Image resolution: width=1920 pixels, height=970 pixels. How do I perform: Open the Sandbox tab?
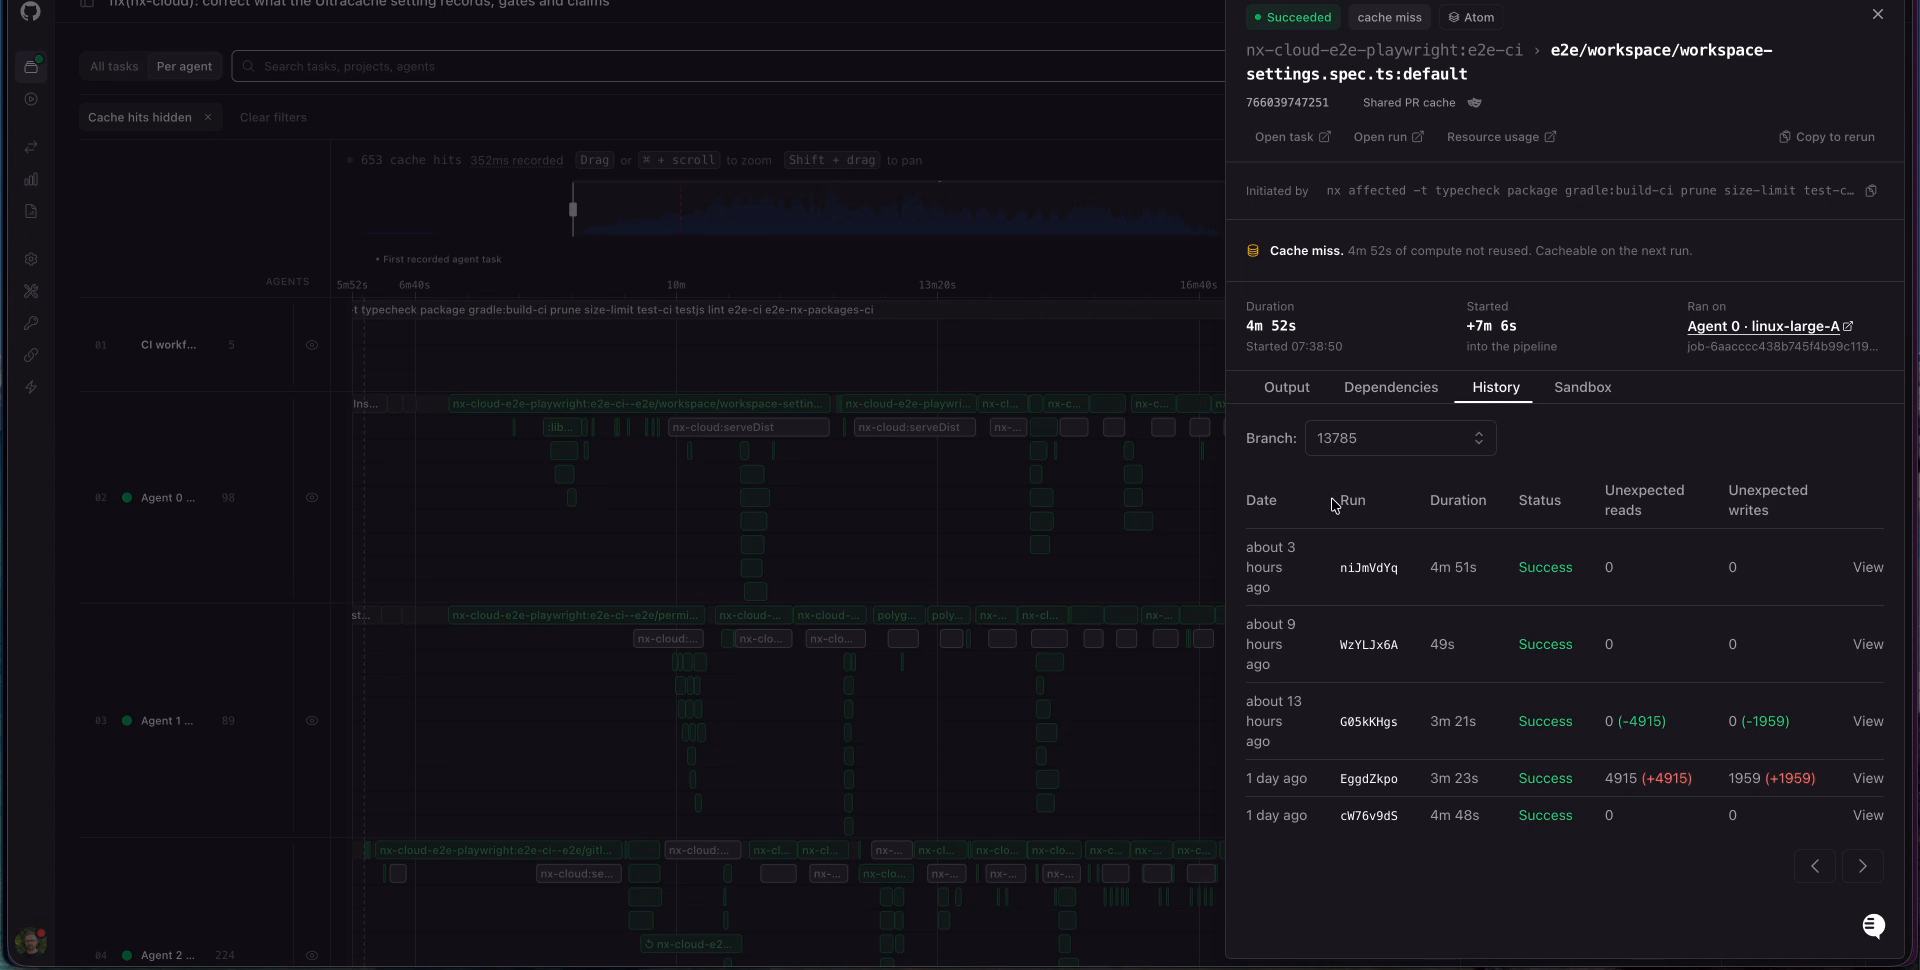[x=1582, y=387]
